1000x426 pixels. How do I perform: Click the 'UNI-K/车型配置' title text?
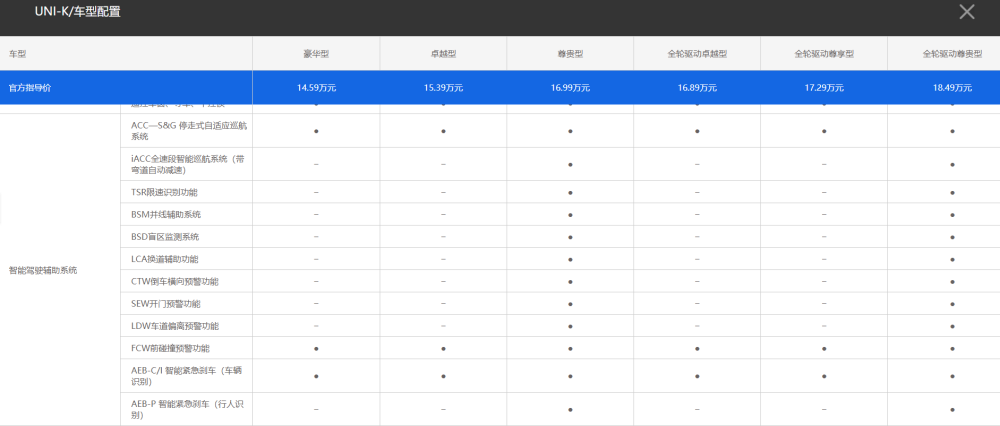tap(78, 11)
